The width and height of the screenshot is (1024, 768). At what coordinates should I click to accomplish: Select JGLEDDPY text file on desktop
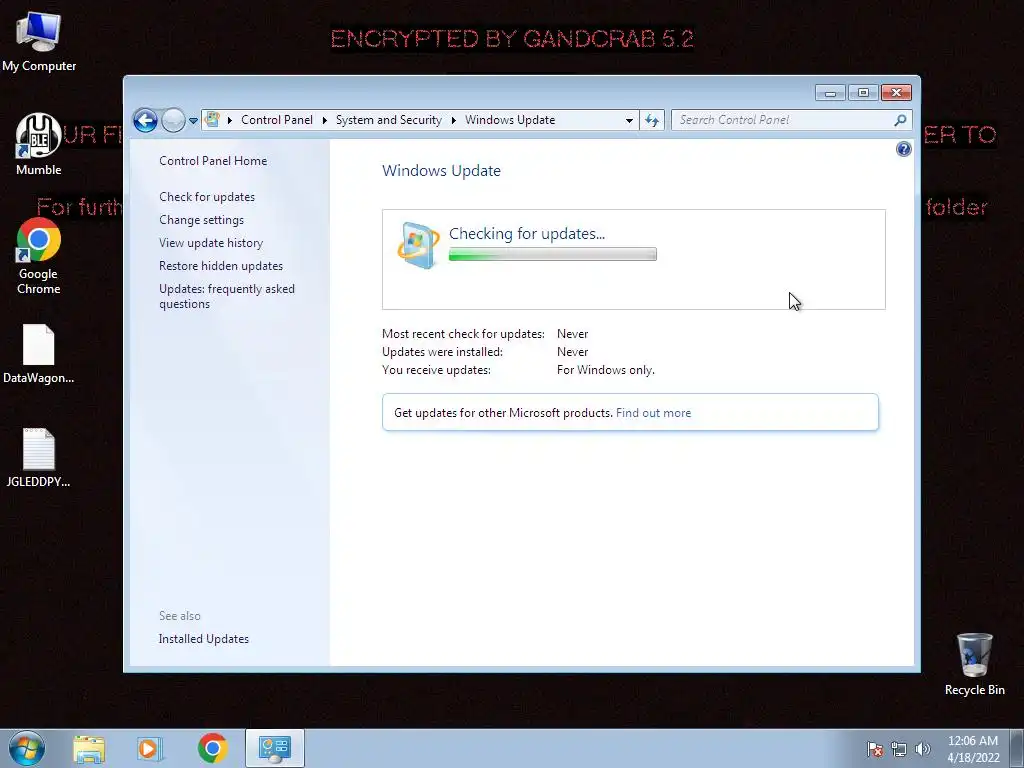[x=39, y=458]
